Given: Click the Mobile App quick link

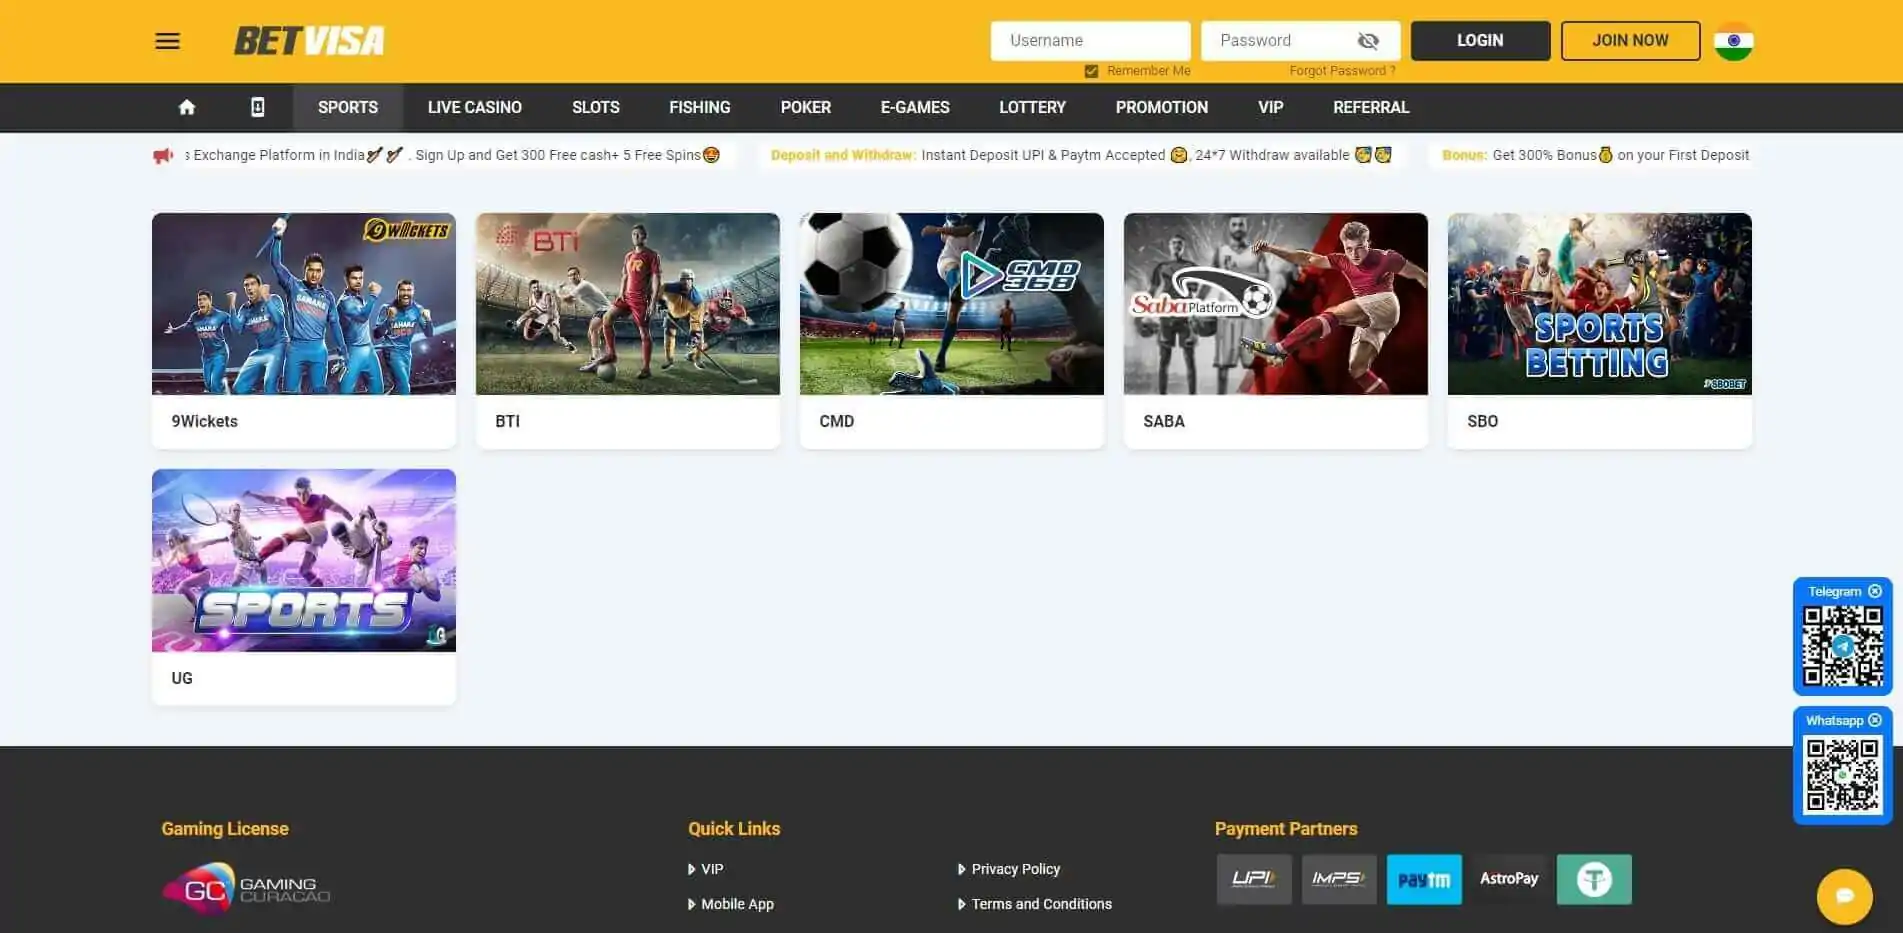Looking at the screenshot, I should pos(737,904).
